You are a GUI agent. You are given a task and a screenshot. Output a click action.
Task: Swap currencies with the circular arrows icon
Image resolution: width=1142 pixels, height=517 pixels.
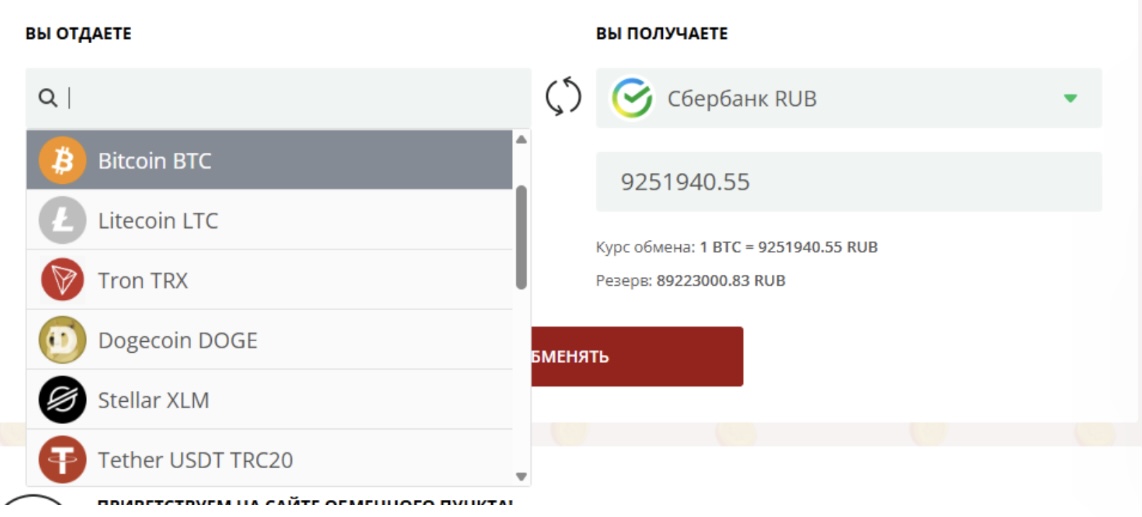pos(563,97)
